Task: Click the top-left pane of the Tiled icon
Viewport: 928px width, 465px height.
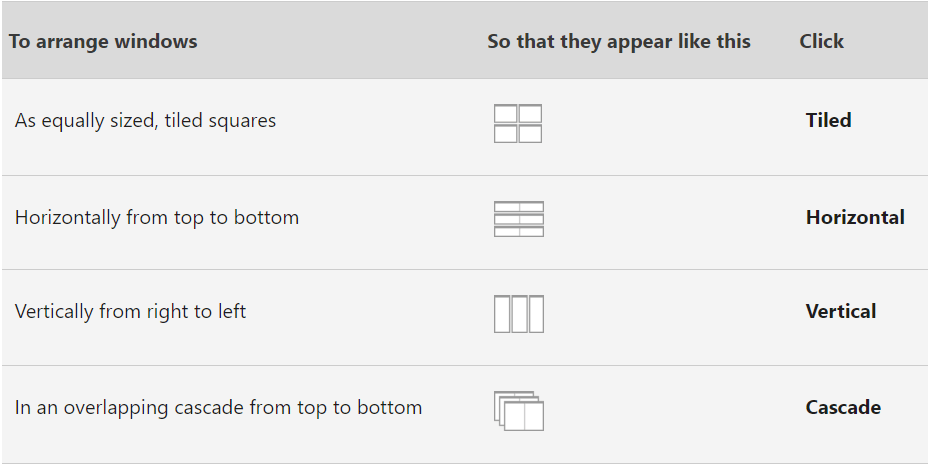Action: tap(505, 114)
